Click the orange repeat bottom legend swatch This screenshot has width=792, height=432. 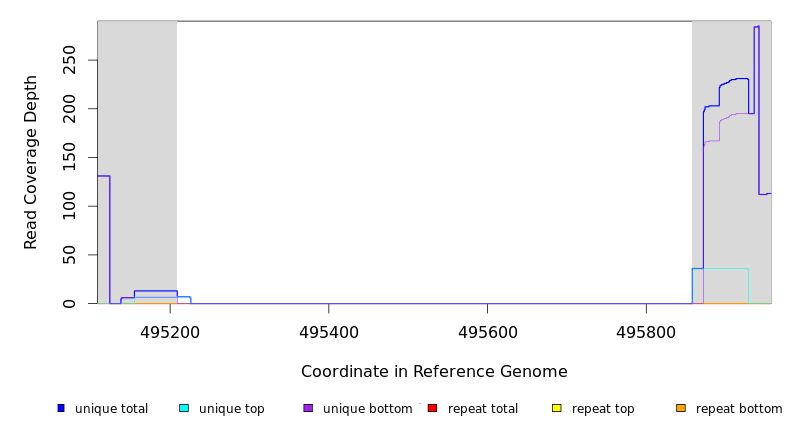point(681,408)
